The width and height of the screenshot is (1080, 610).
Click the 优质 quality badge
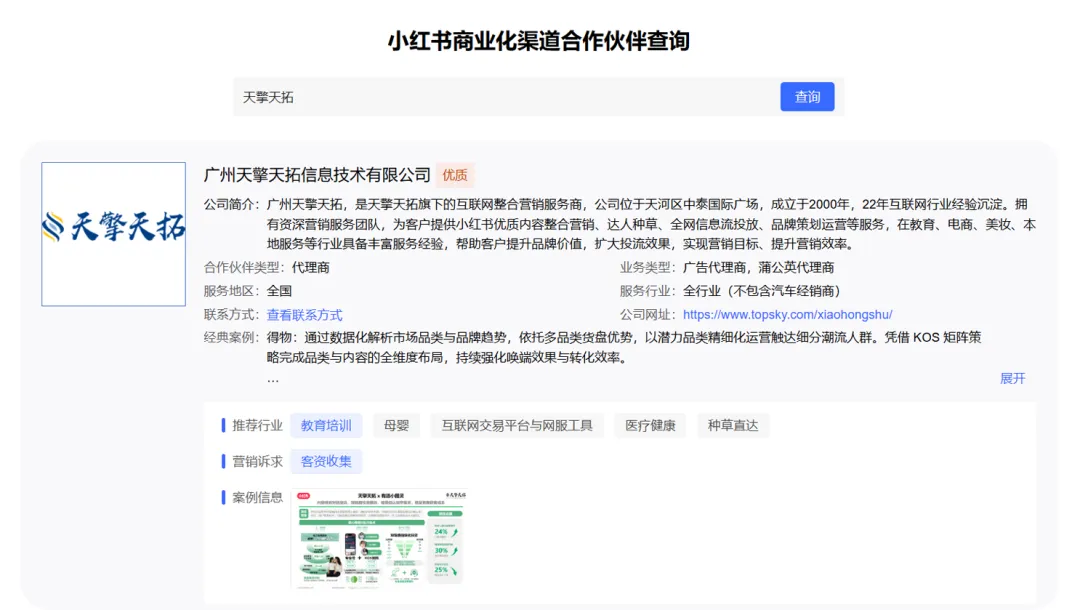coord(455,175)
